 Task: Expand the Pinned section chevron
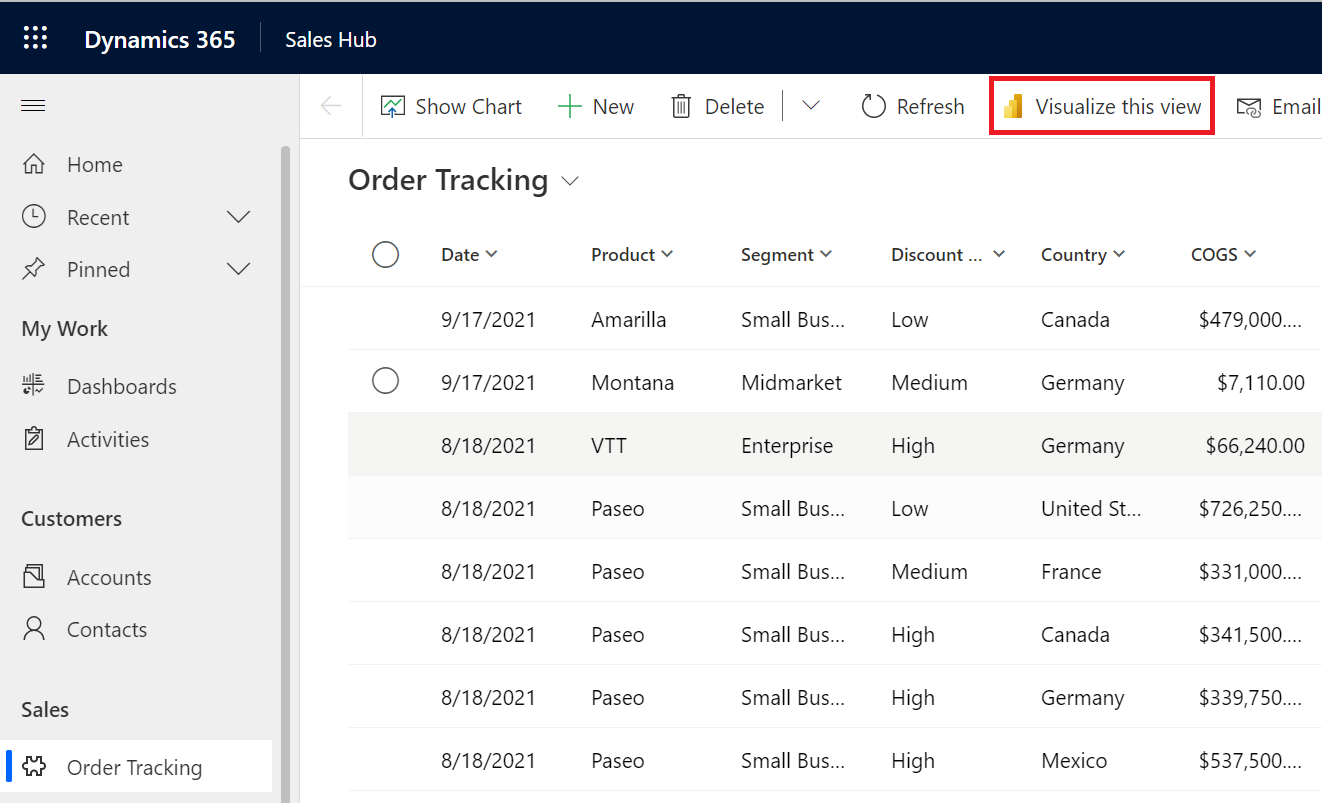click(238, 269)
